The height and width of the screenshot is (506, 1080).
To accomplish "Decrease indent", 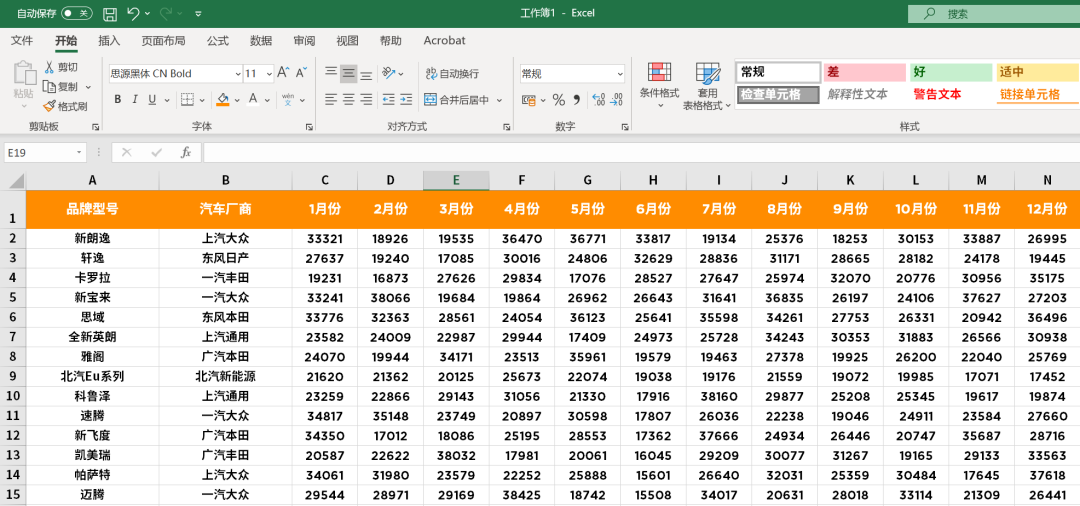I will 388,100.
